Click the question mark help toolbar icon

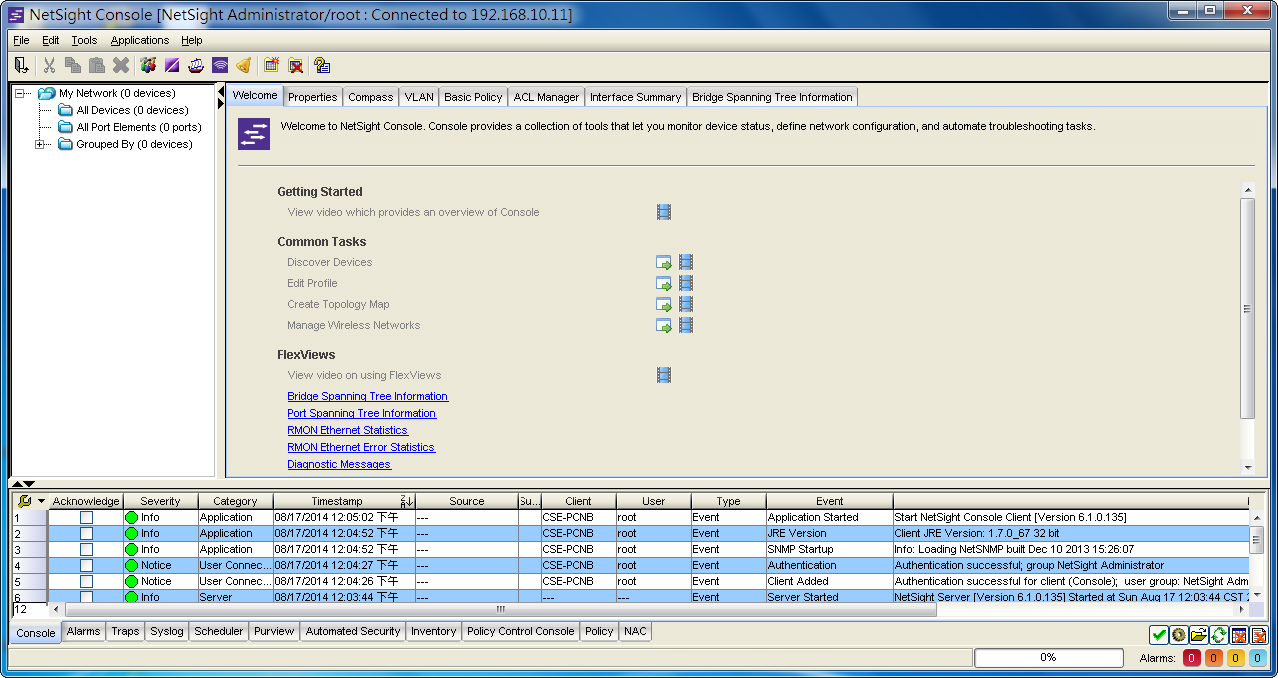[x=322, y=65]
